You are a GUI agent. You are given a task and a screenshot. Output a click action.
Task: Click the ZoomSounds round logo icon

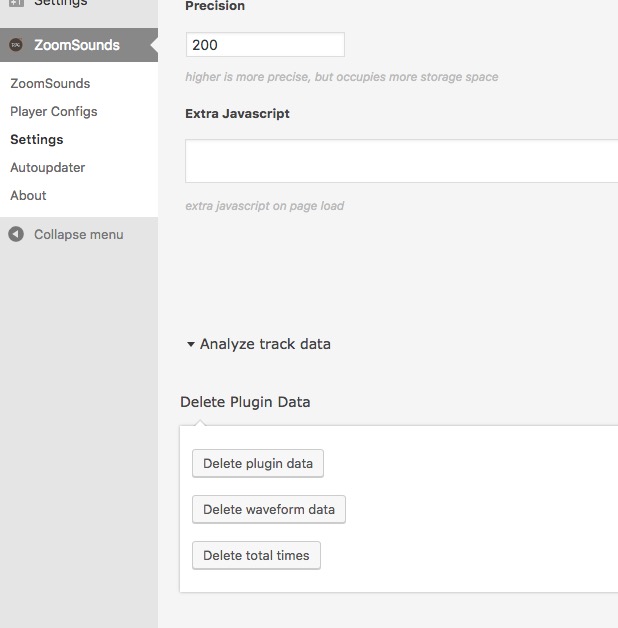click(x=16, y=45)
